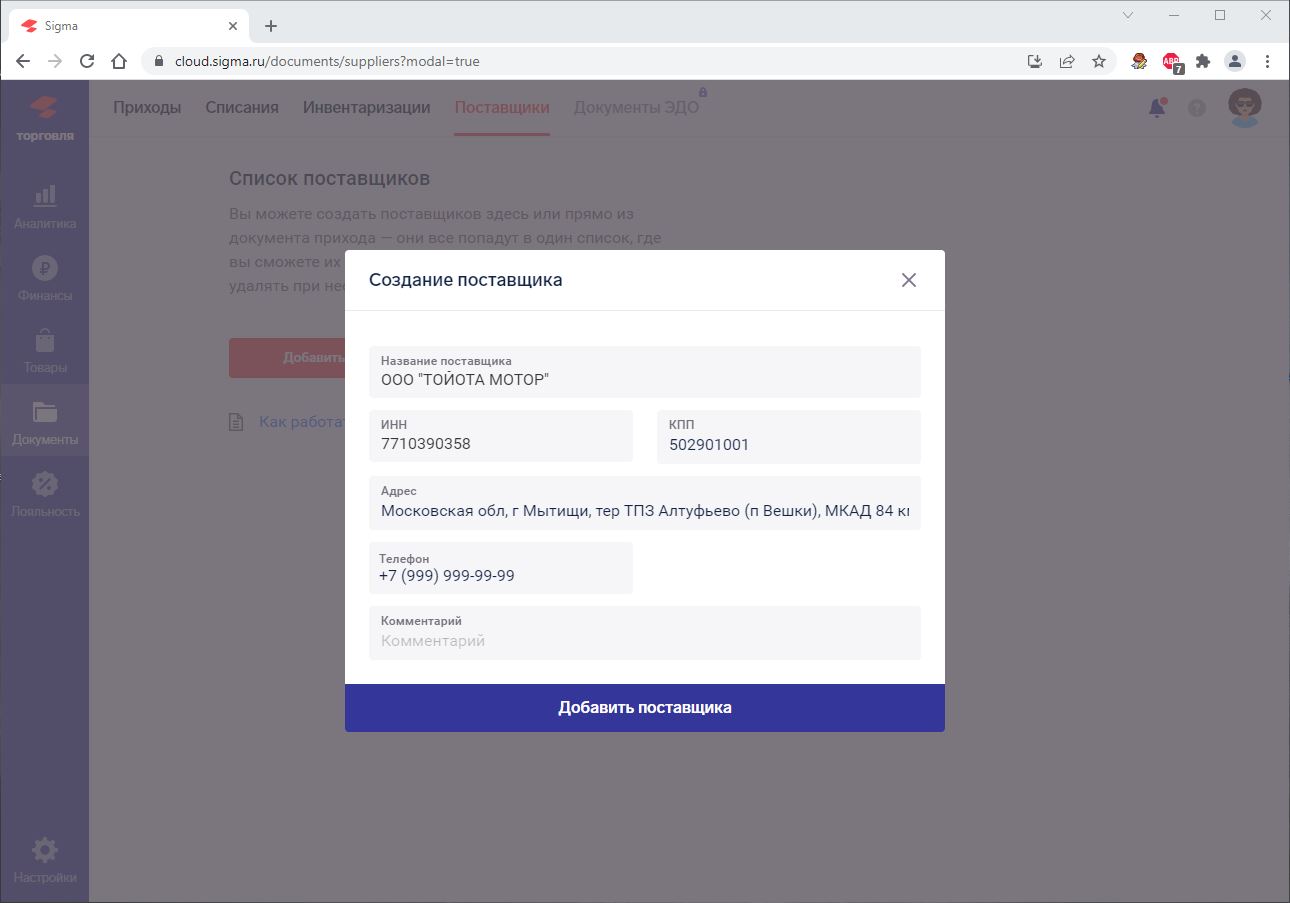Click the browser home icon

(120, 60)
